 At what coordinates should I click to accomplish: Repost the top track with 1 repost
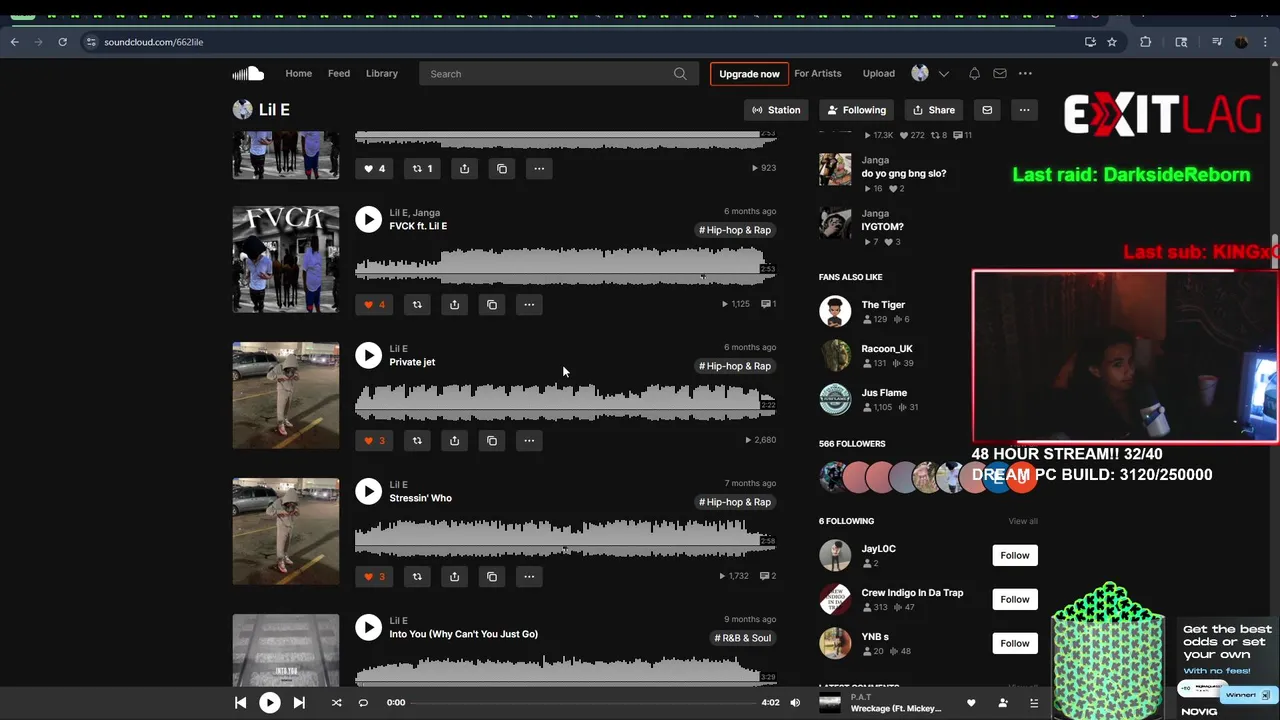[x=422, y=168]
